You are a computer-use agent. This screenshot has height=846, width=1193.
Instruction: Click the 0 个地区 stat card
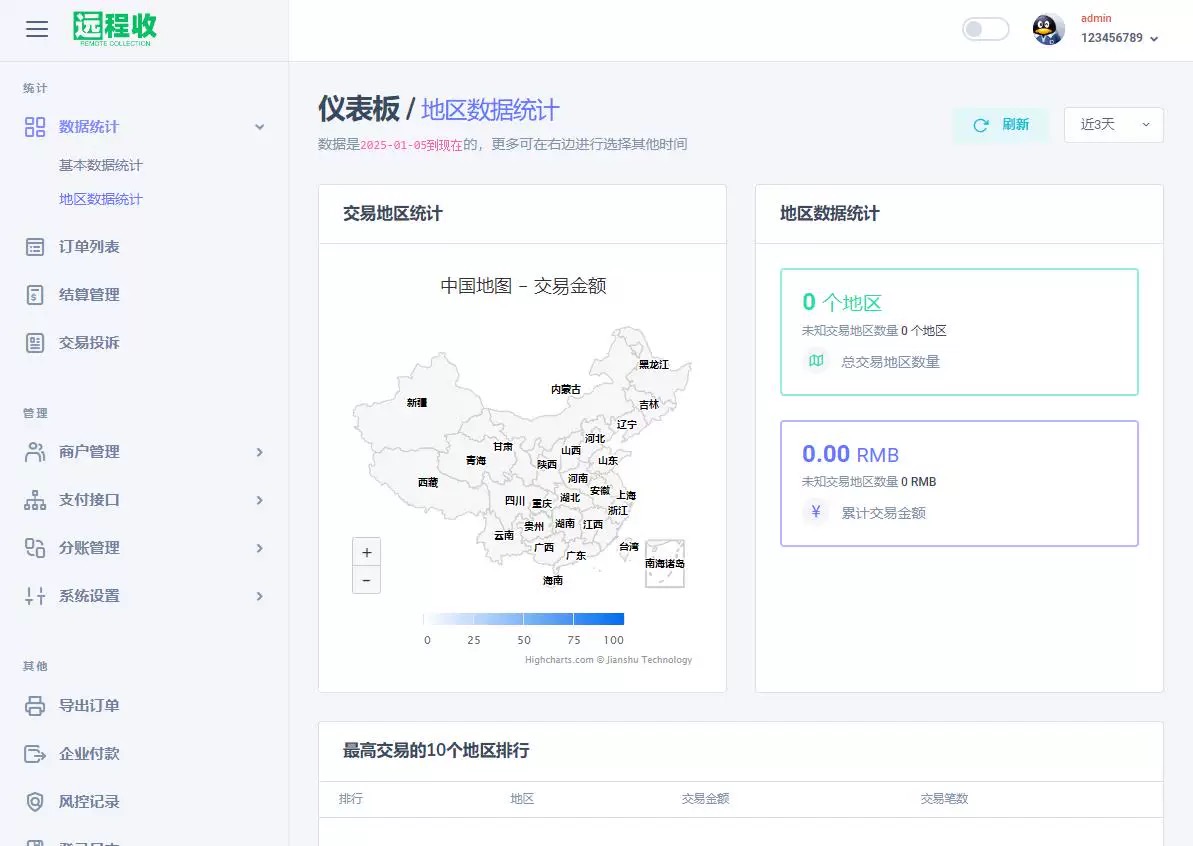[959, 332]
